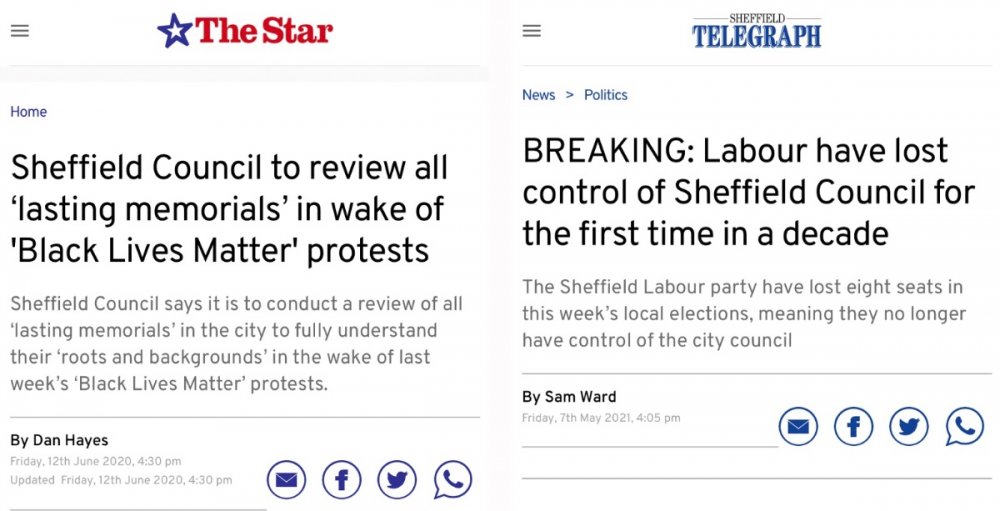Open author Sam Ward byline
The width and height of the screenshot is (1000, 511).
point(569,397)
